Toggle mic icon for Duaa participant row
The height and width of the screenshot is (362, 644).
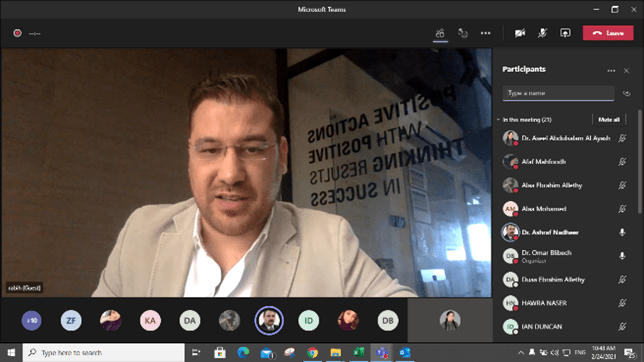point(622,279)
